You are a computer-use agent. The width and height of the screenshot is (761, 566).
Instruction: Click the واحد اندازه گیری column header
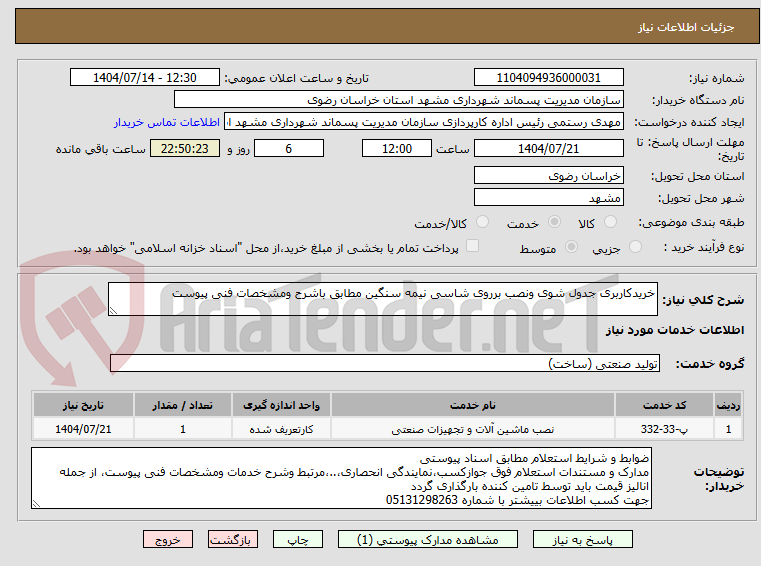pyautogui.click(x=281, y=405)
